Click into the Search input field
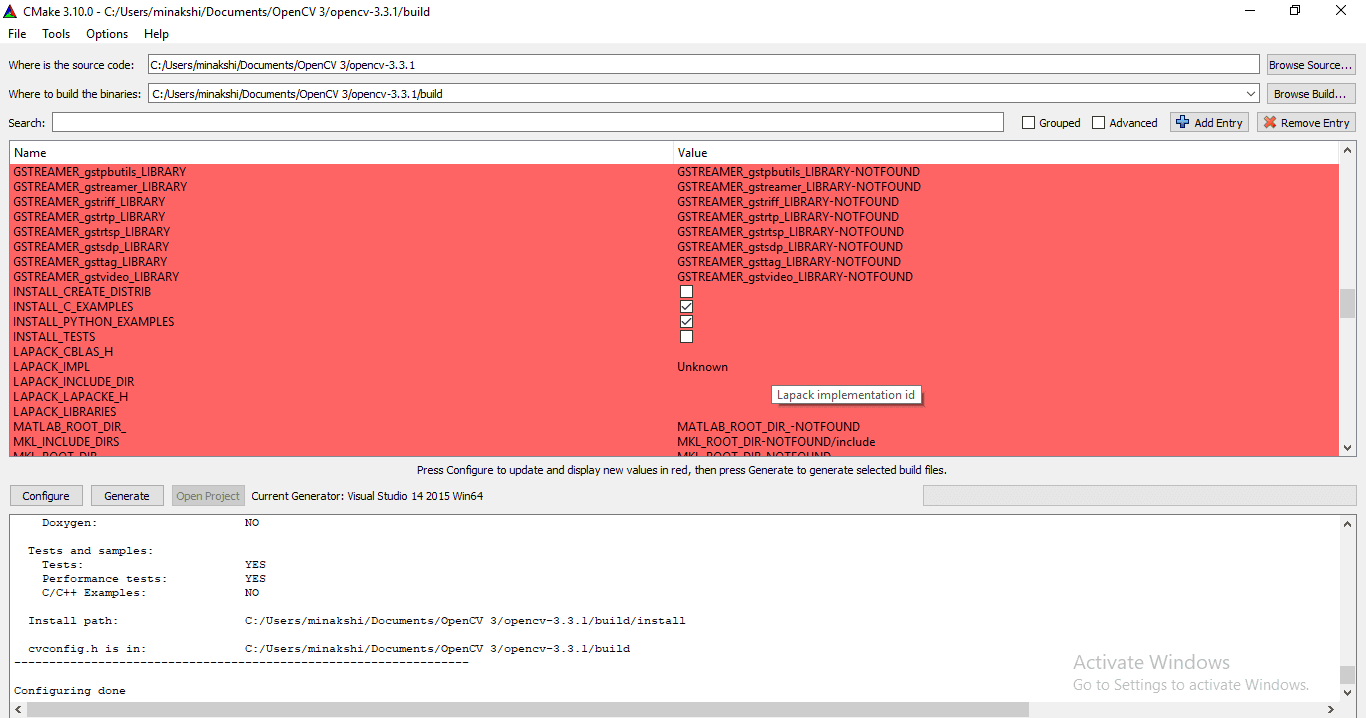1366x718 pixels. (527, 123)
